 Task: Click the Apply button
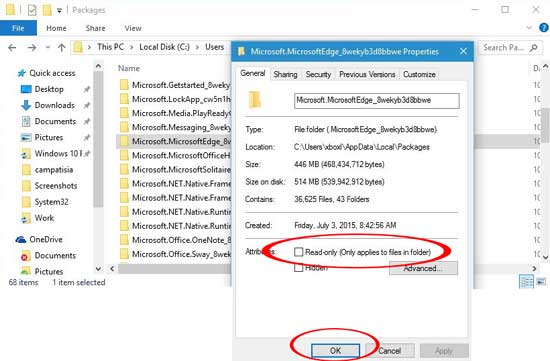pos(444,350)
